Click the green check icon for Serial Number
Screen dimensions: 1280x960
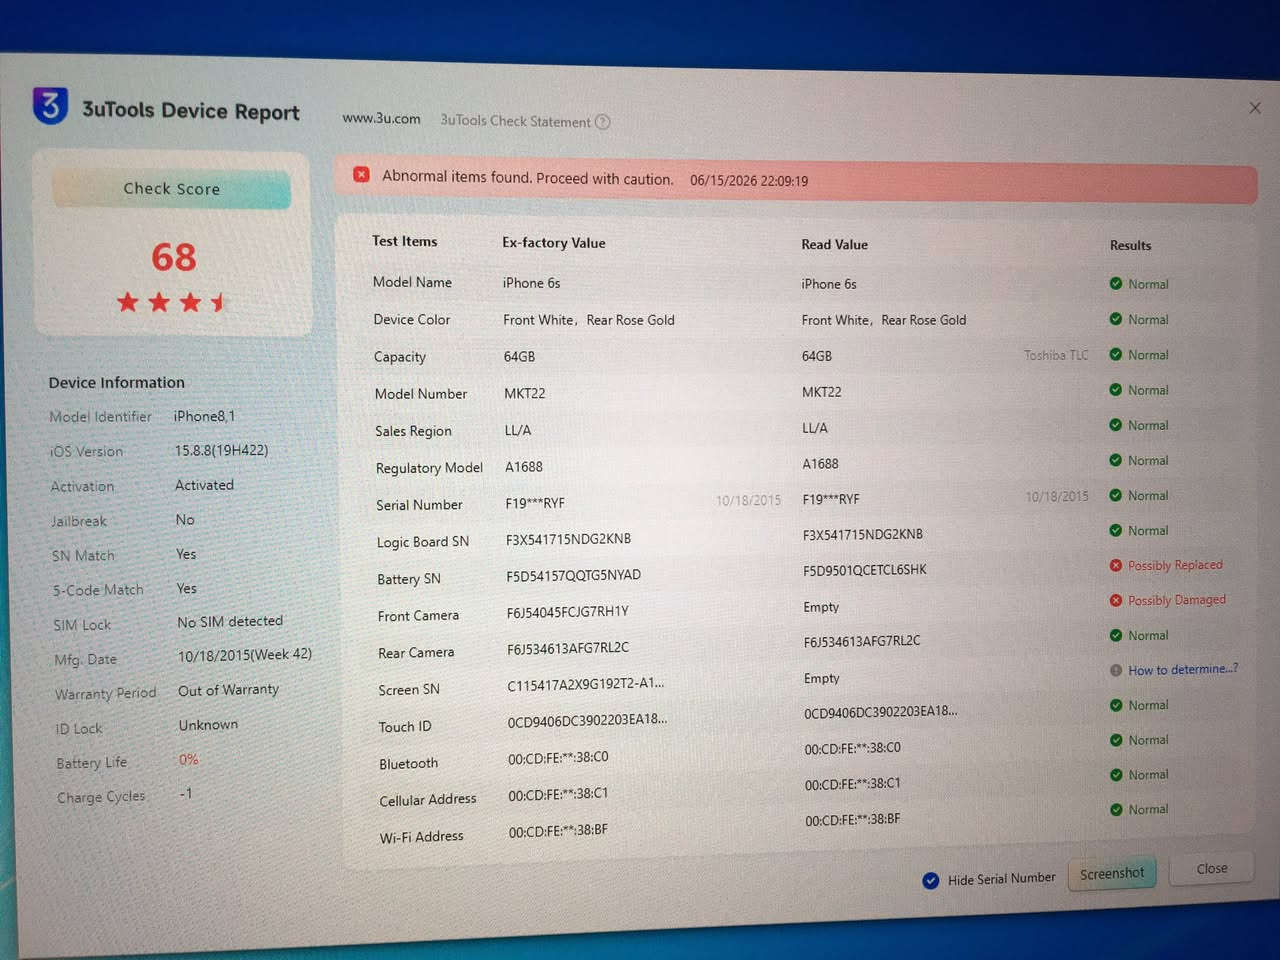click(x=1116, y=495)
